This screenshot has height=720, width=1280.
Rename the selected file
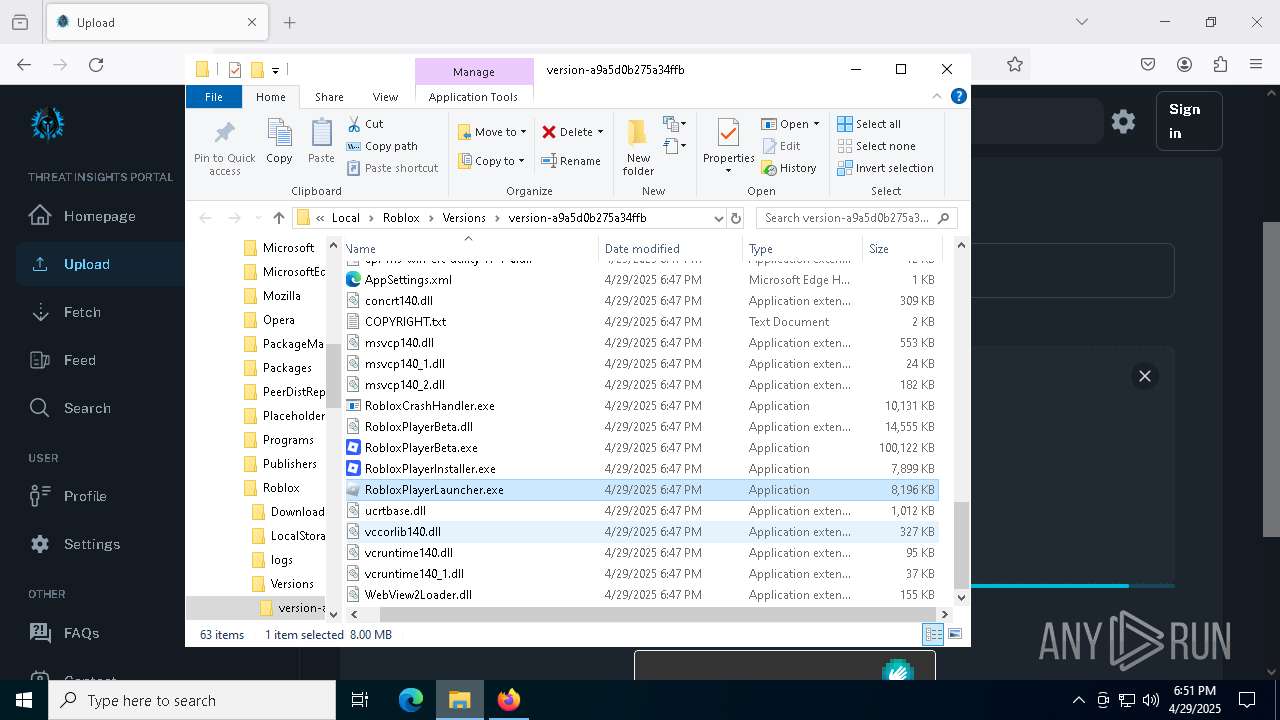pos(571,161)
